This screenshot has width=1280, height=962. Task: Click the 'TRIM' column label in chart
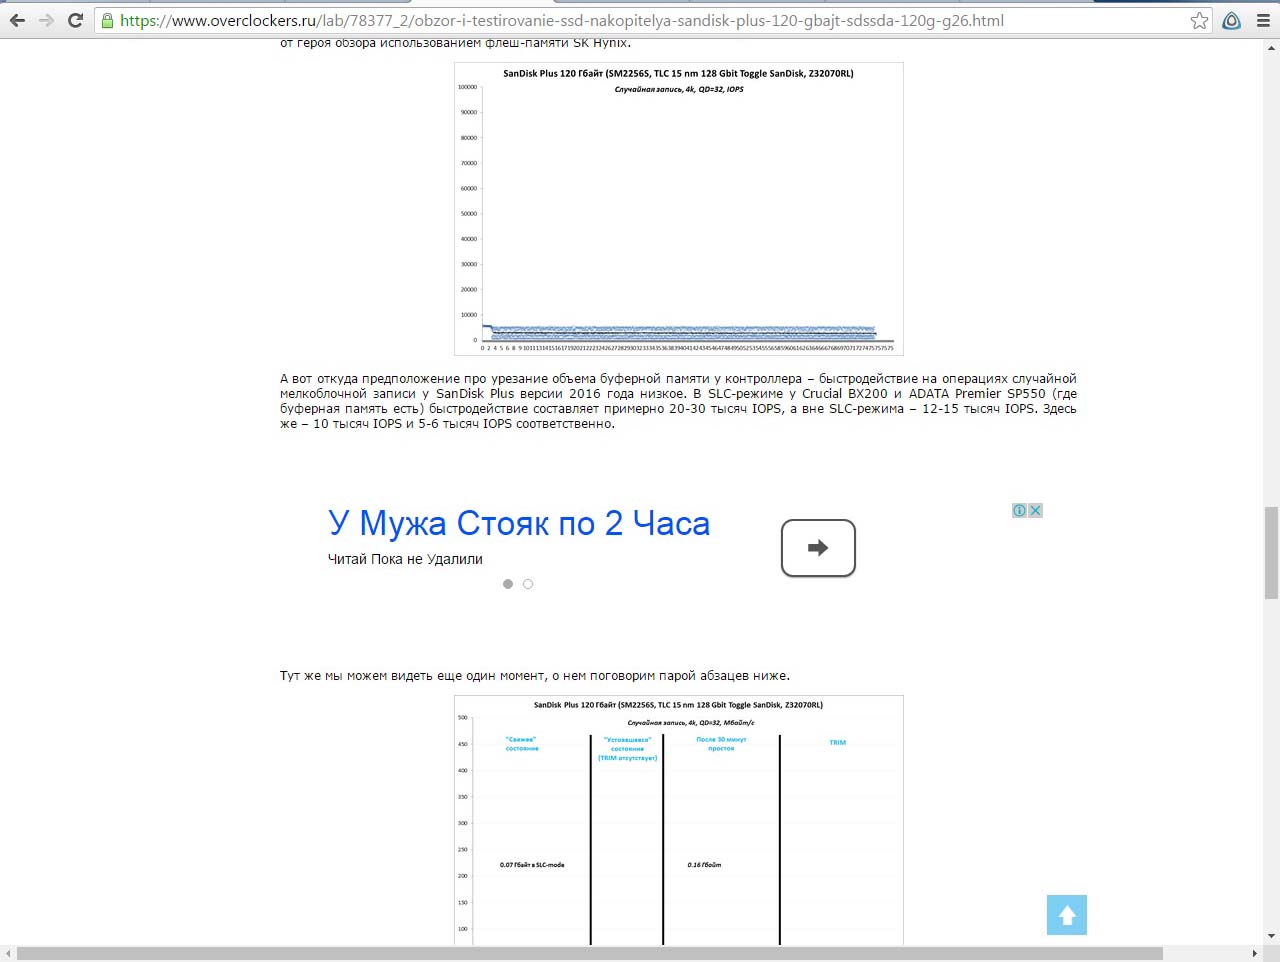tap(838, 743)
